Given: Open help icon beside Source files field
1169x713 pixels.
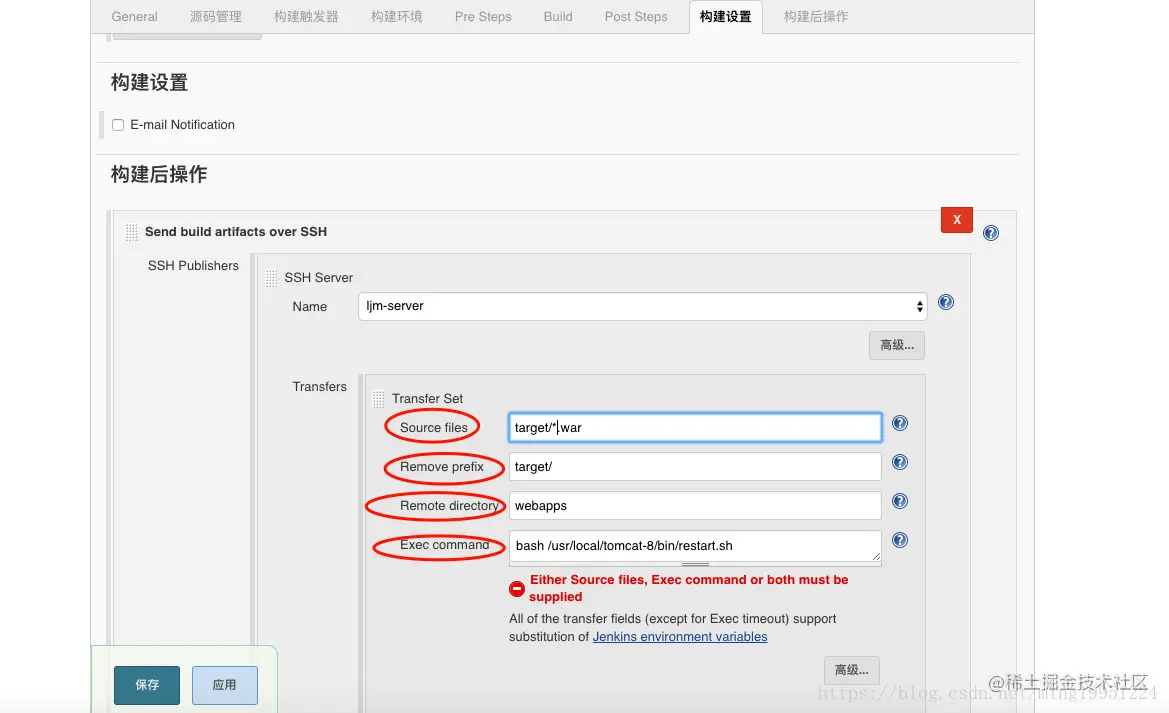Looking at the screenshot, I should [x=900, y=423].
